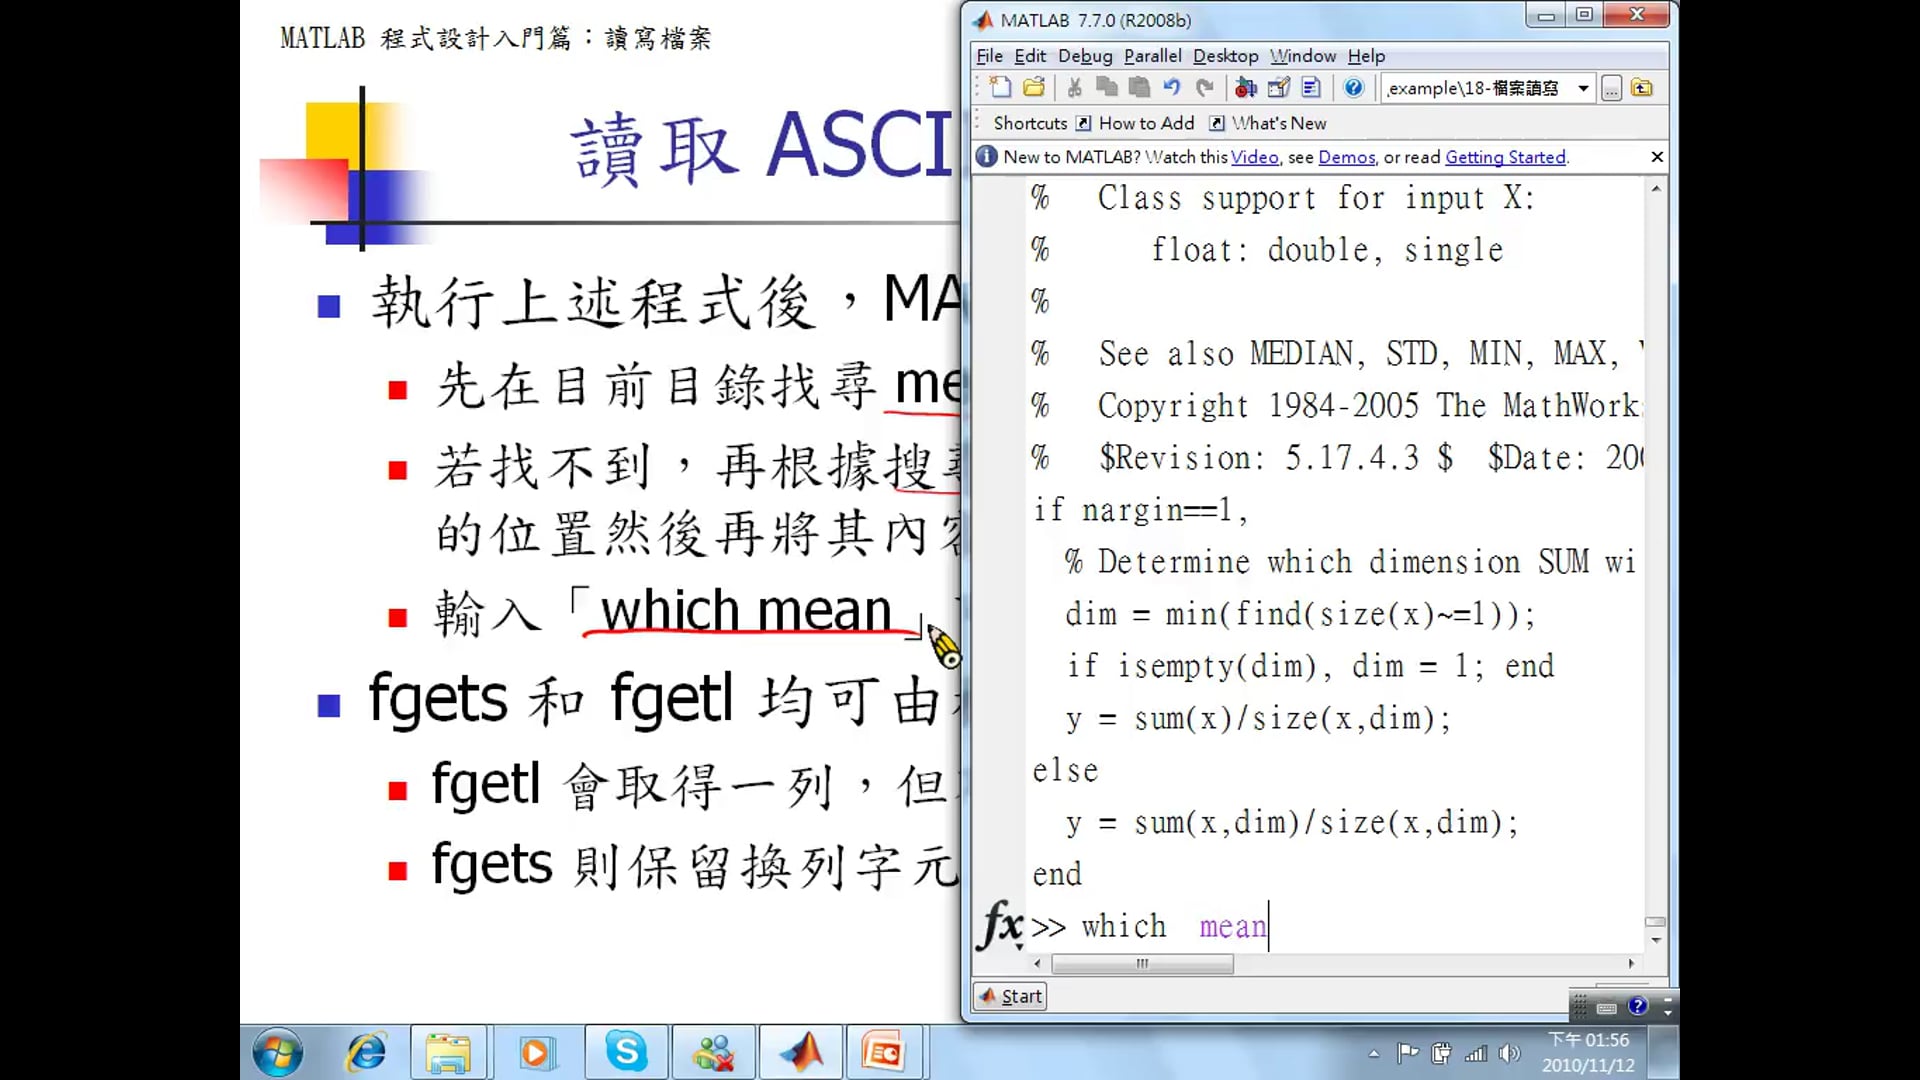Follow the Getting Started link
The height and width of the screenshot is (1080, 1920).
pos(1505,157)
